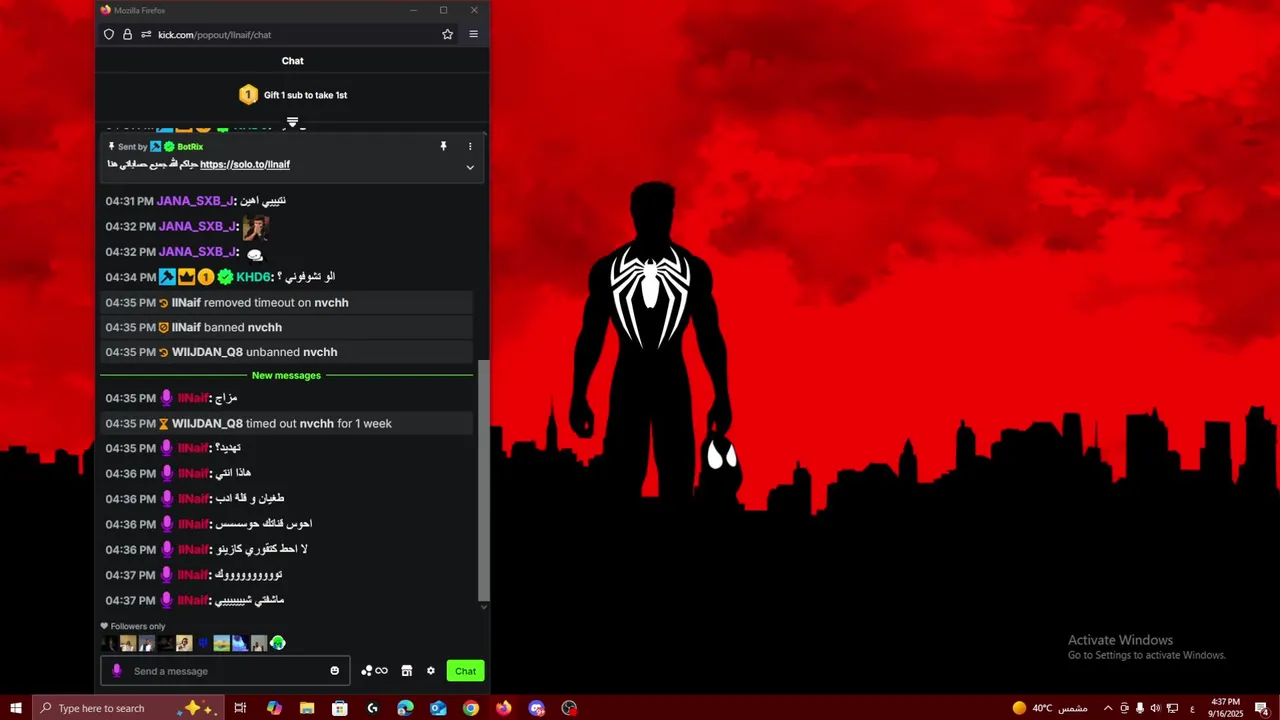Open system tray microphone icon
The image size is (1280, 720).
tap(1139, 708)
